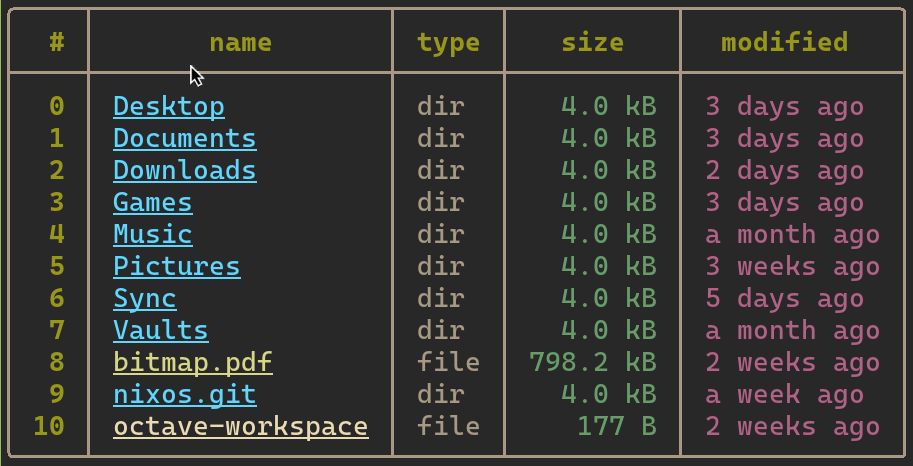Click the modified column header
The height and width of the screenshot is (466, 913).
(x=784, y=43)
